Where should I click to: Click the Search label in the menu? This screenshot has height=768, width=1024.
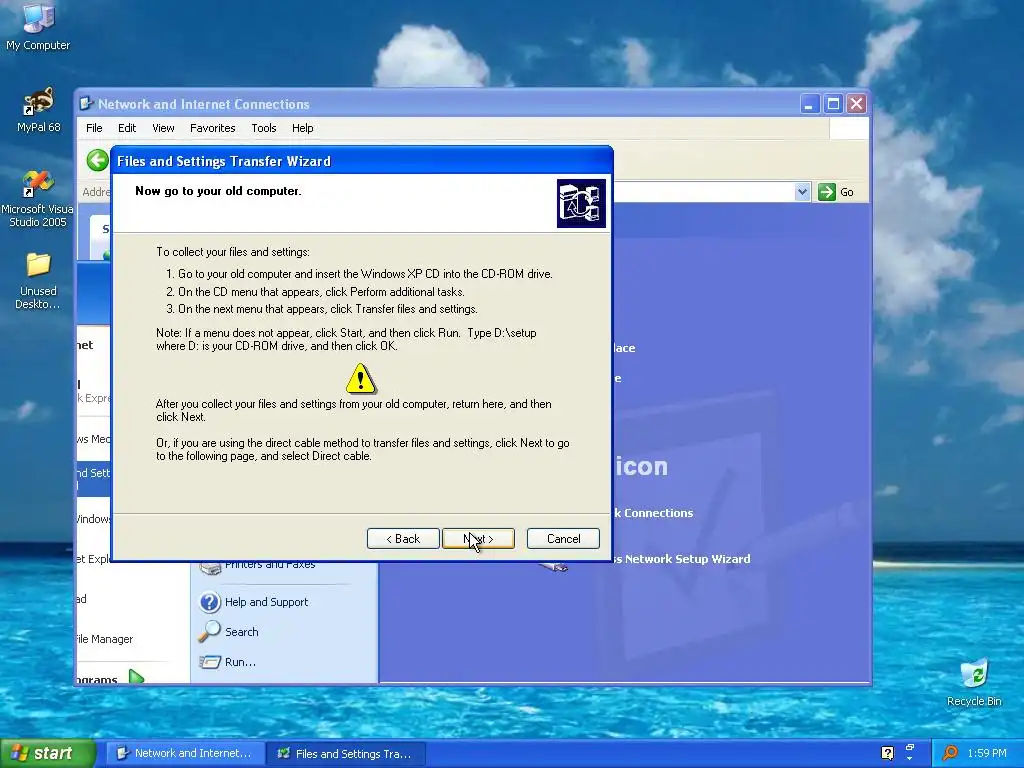pos(242,632)
